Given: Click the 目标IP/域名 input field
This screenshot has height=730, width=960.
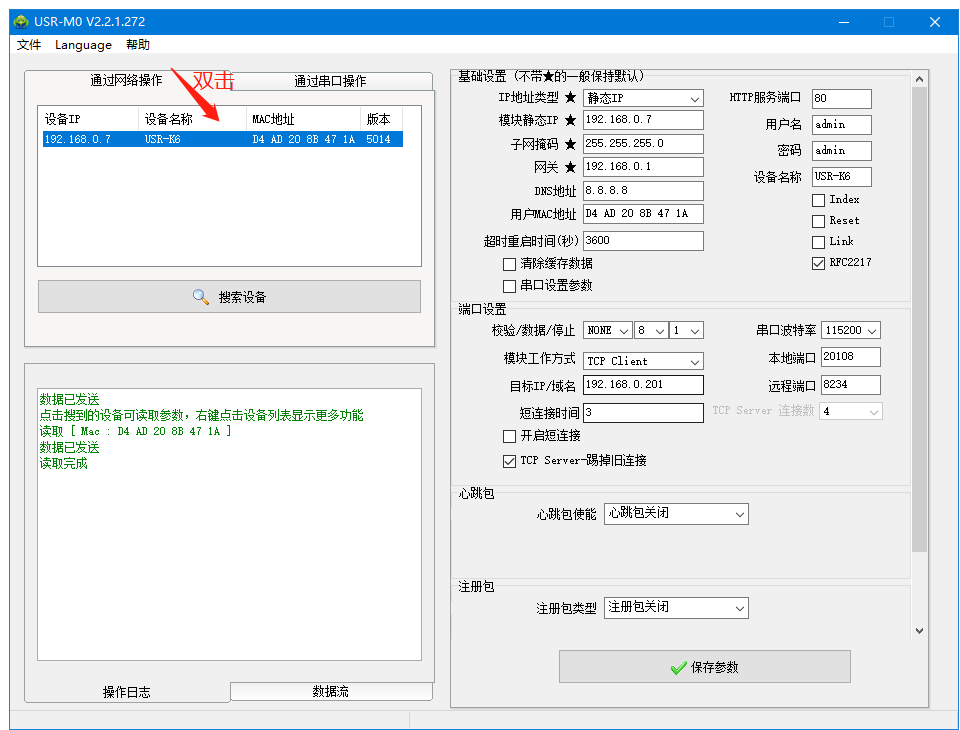Looking at the screenshot, I should coord(643,385).
